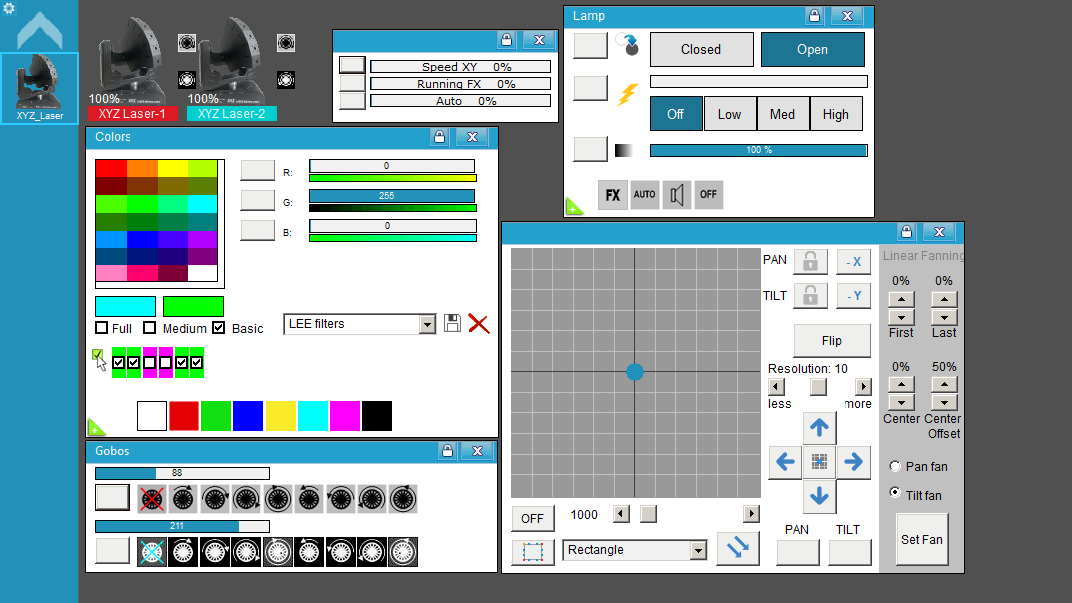Set strobe to Off
The image size is (1072, 603).
675,114
